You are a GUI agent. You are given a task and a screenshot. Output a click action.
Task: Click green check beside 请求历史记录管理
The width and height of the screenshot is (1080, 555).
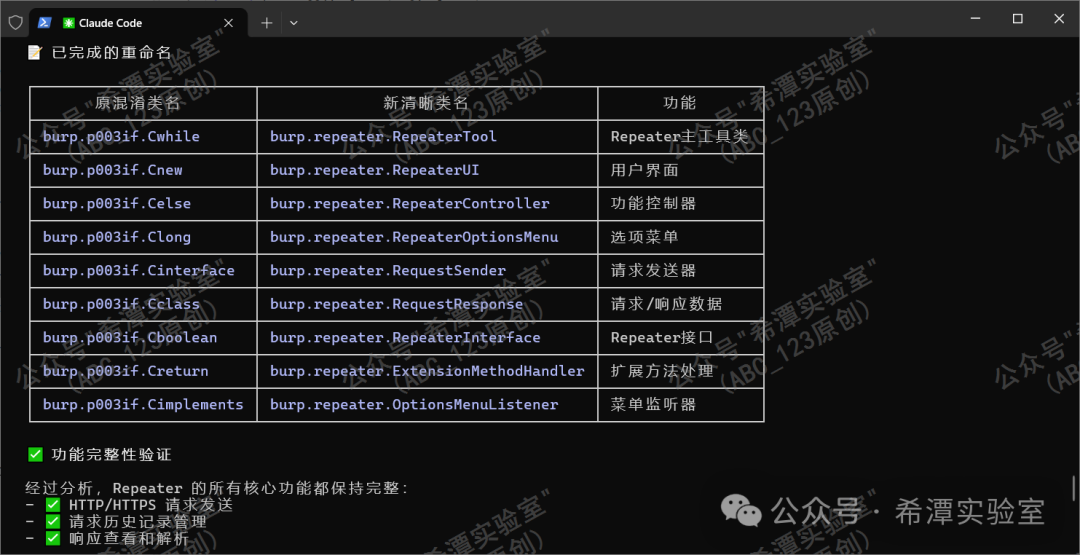(53, 522)
